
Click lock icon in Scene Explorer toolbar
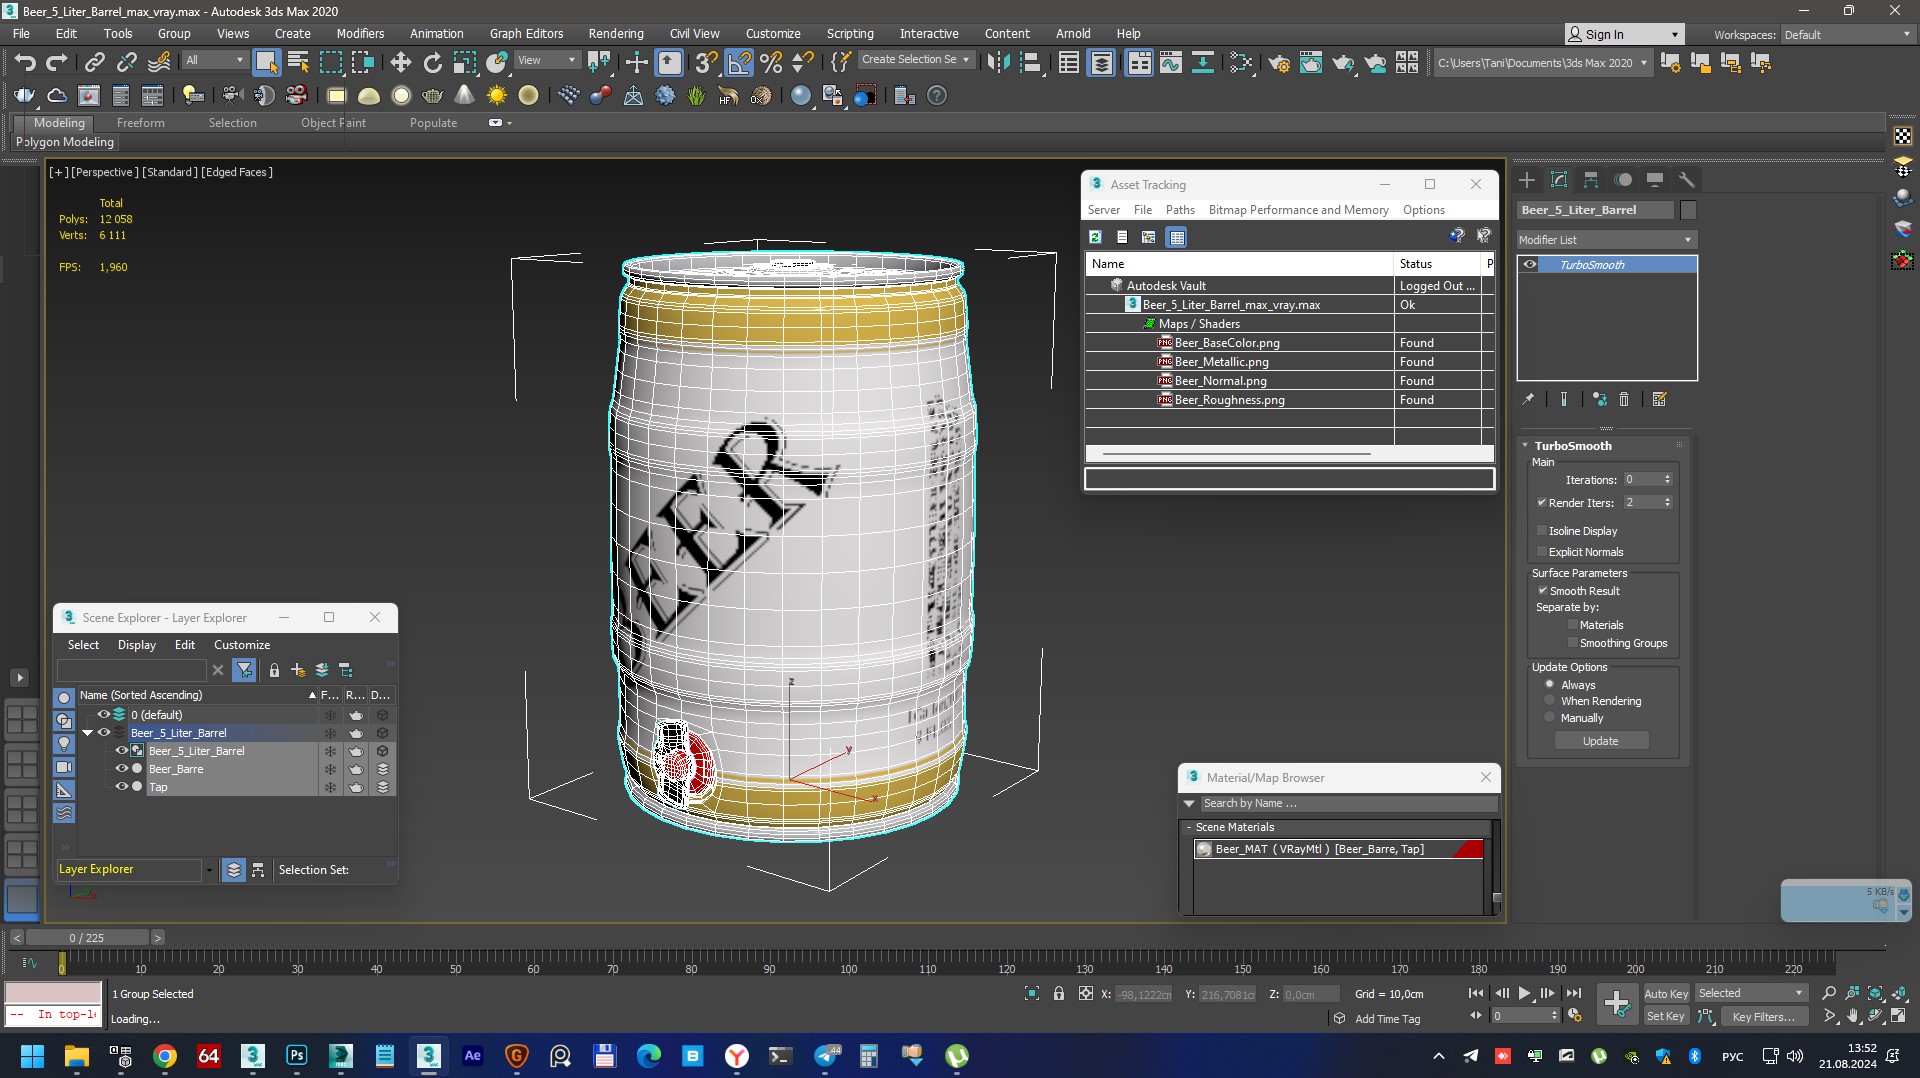point(274,670)
